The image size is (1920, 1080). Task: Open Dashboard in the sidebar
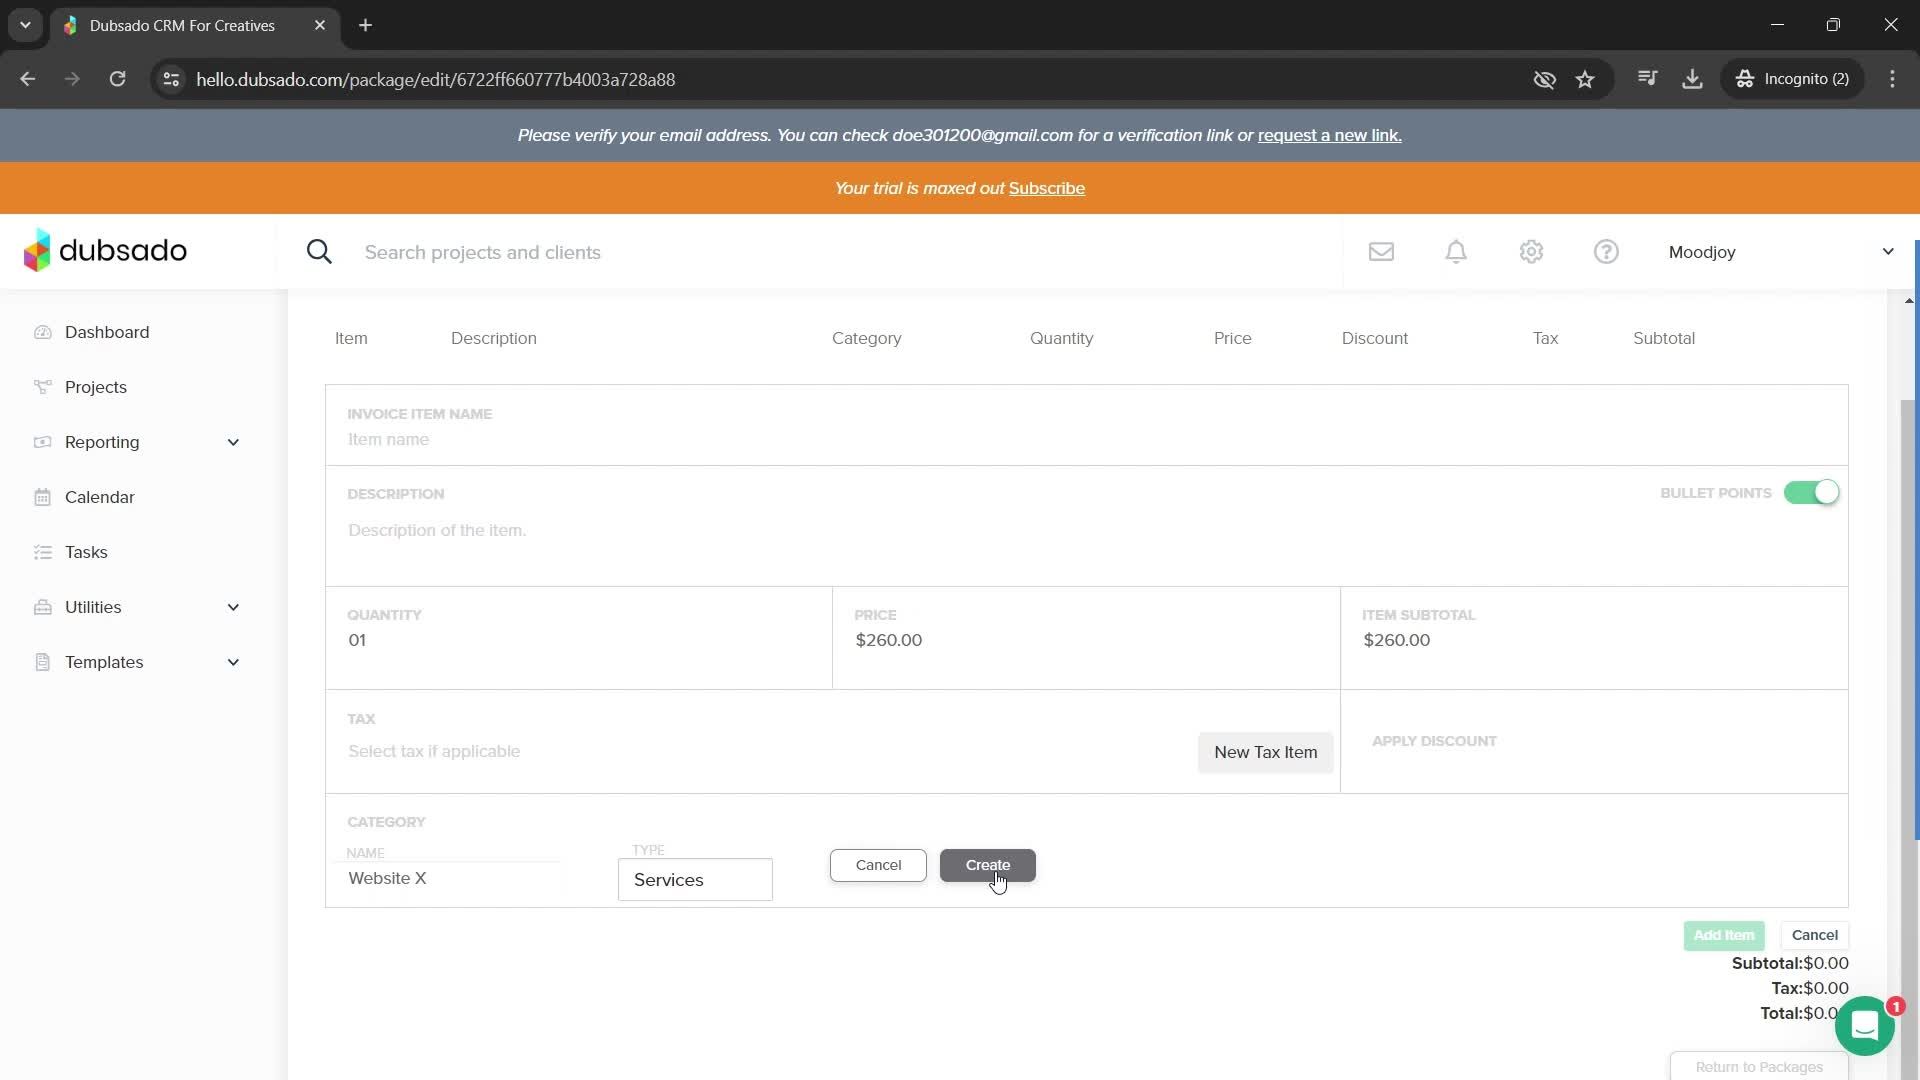tap(107, 332)
